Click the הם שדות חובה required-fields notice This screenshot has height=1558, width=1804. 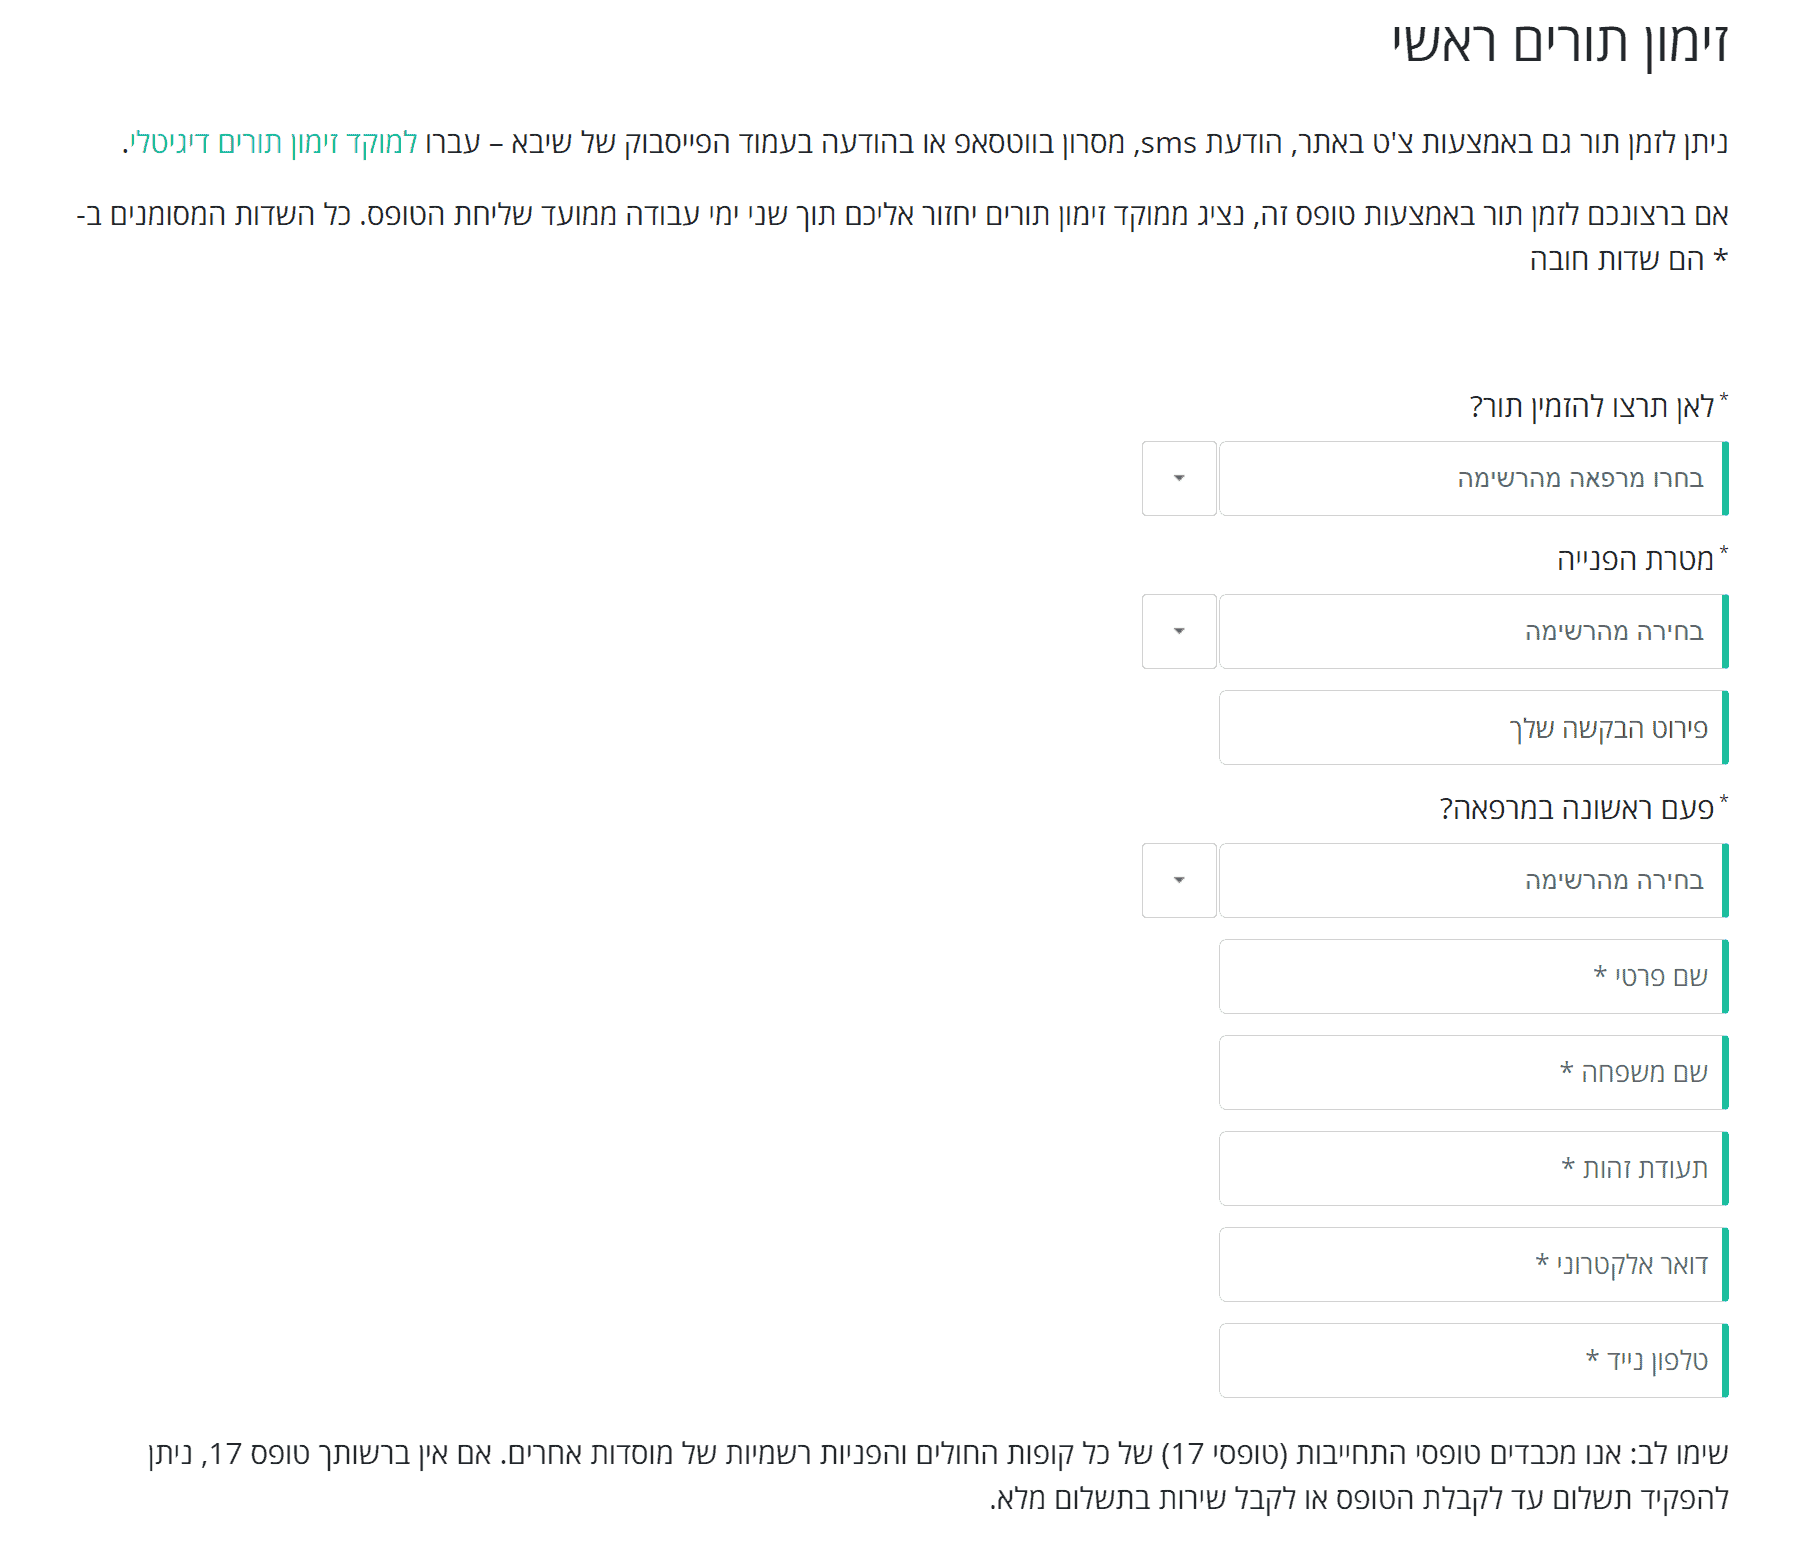tap(1618, 260)
